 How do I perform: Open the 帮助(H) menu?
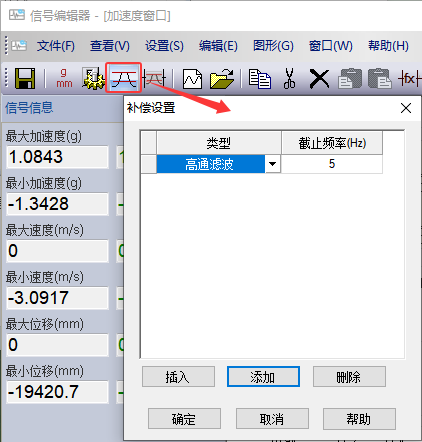[388, 46]
